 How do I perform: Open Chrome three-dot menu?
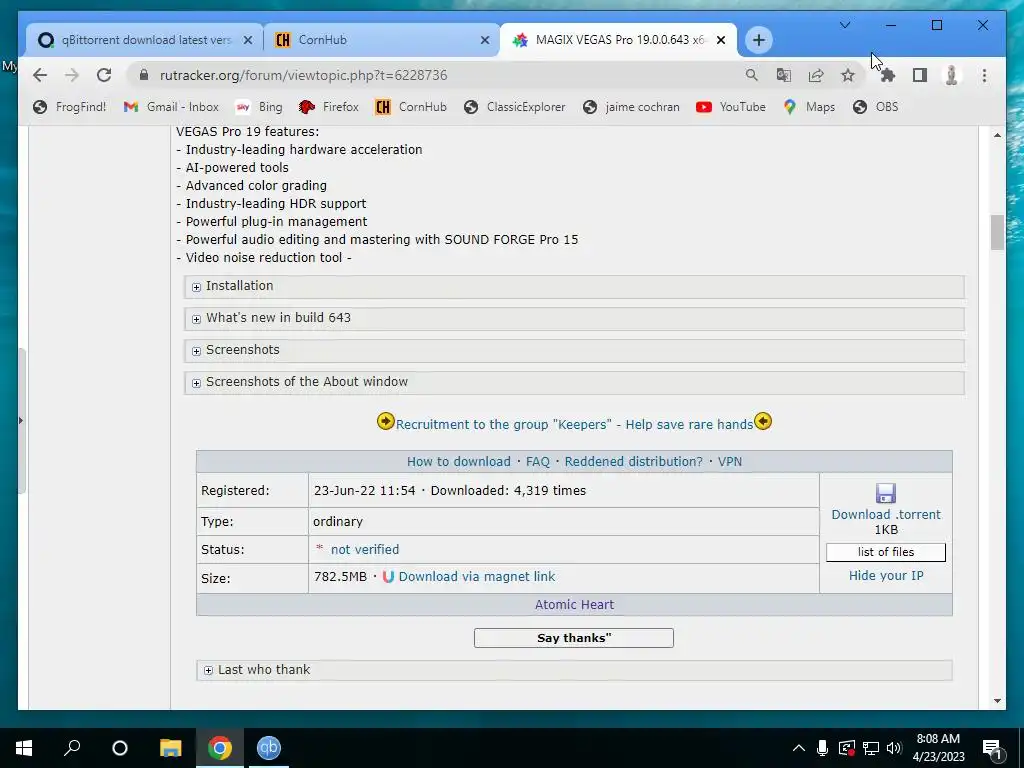click(984, 75)
